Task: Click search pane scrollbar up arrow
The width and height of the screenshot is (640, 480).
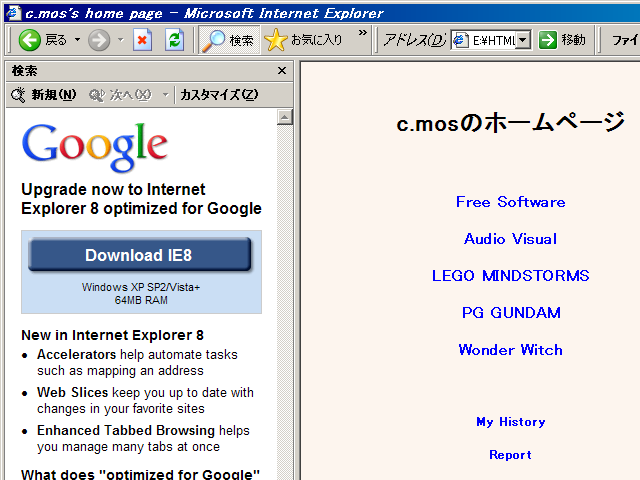Action: point(284,117)
